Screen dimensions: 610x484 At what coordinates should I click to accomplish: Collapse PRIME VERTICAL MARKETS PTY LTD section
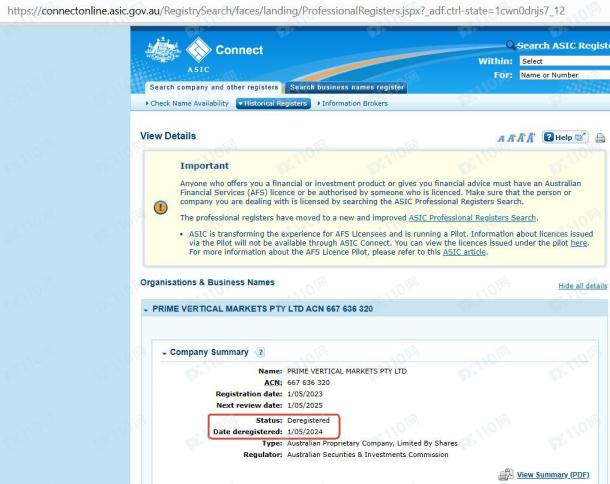[x=146, y=310]
